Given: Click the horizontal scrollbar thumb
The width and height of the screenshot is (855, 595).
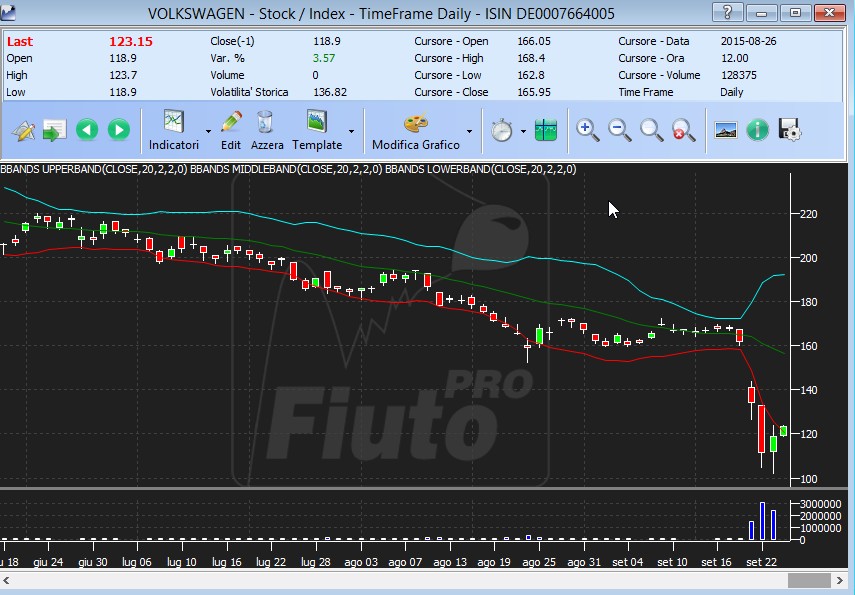Looking at the screenshot, I should click(x=809, y=580).
